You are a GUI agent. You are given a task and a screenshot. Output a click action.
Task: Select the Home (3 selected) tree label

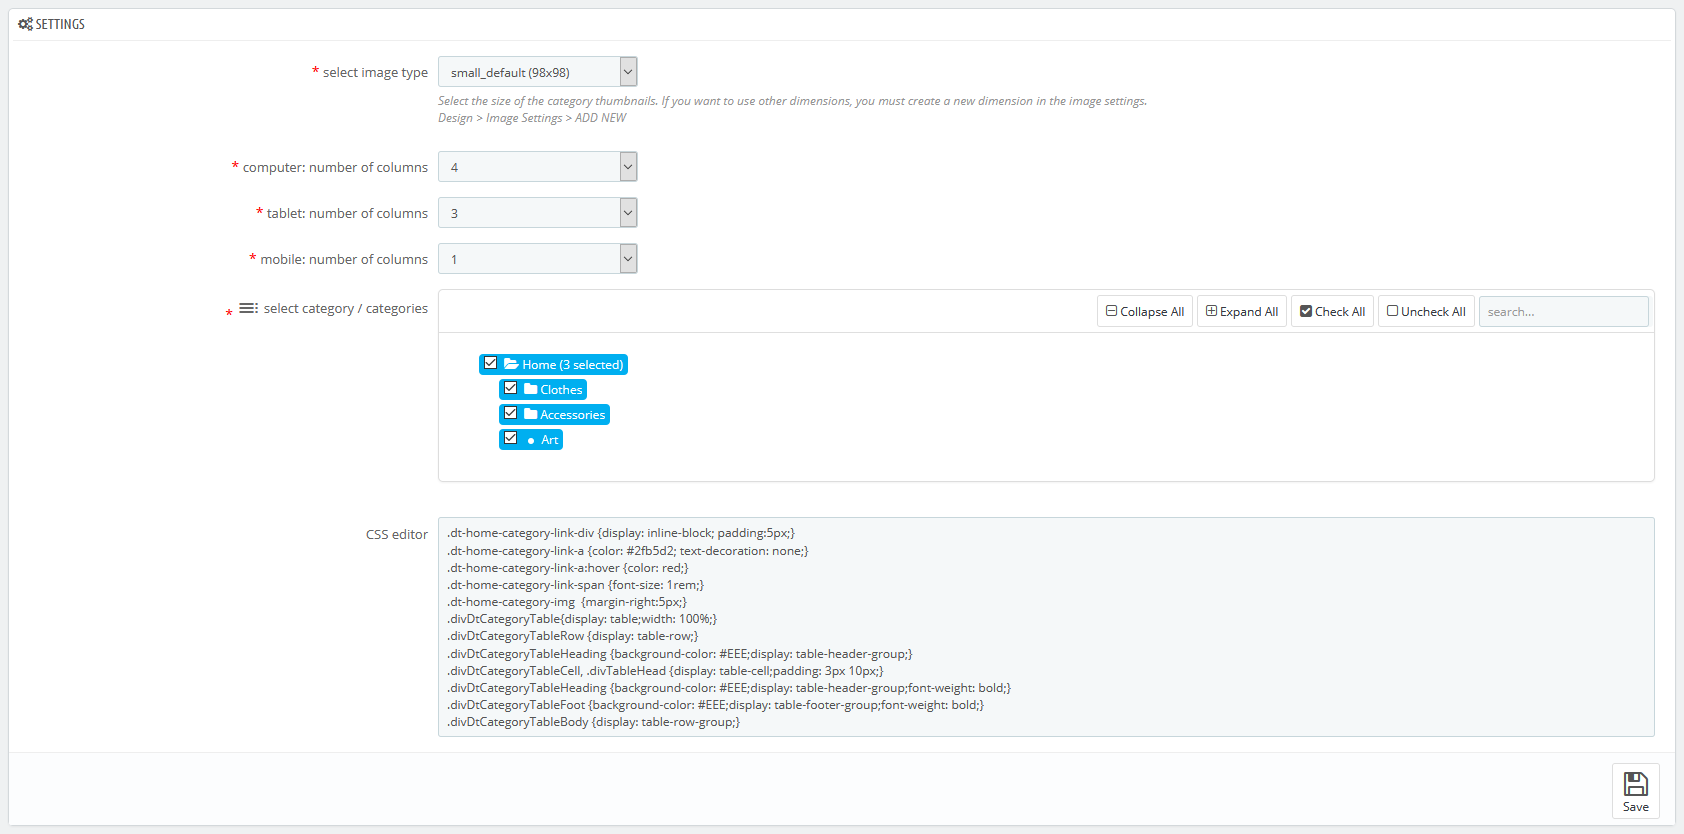pos(572,365)
